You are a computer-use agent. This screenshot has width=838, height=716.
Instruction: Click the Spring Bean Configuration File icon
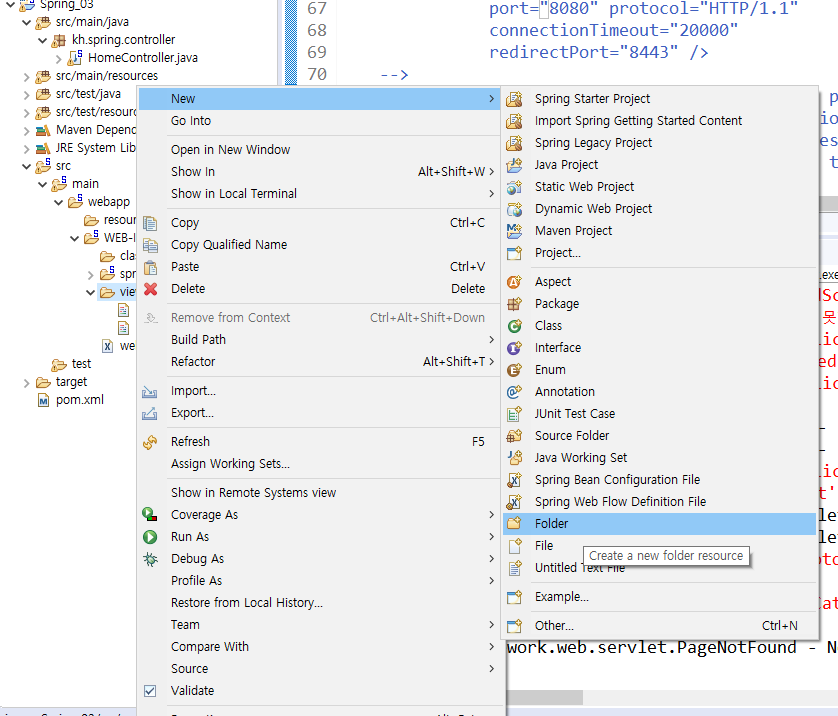click(514, 480)
